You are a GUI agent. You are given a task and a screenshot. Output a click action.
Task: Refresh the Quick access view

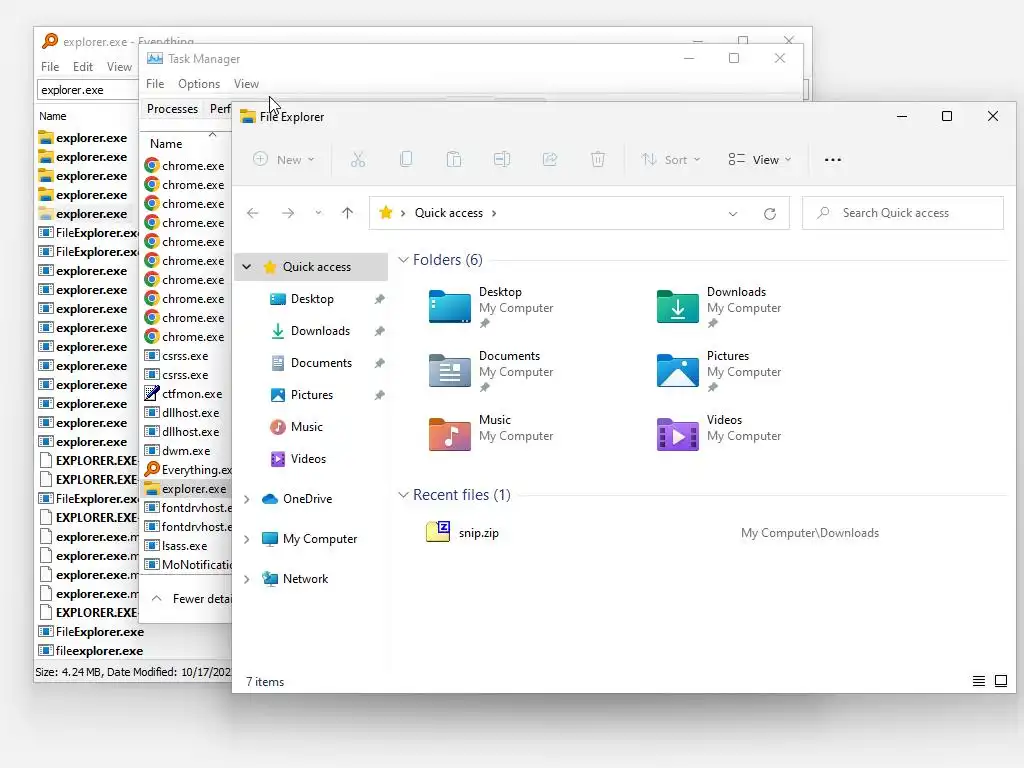770,214
